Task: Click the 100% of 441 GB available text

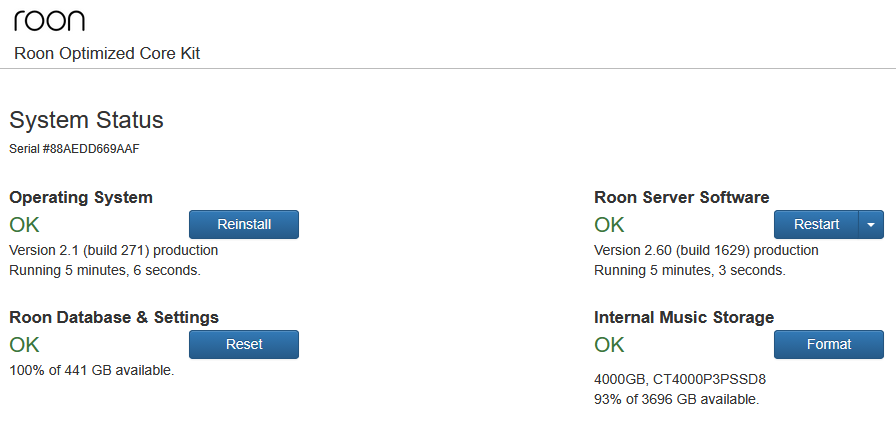Action: (92, 370)
